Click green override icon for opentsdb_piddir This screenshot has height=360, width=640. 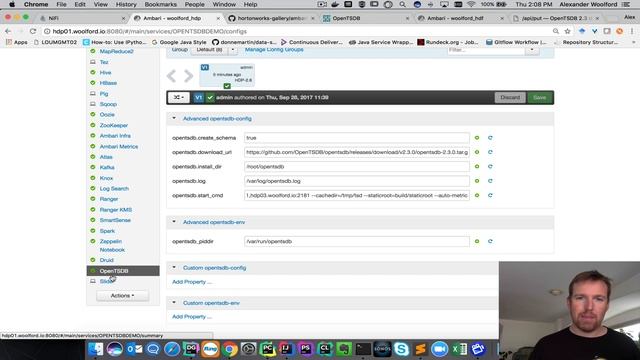pos(477,241)
